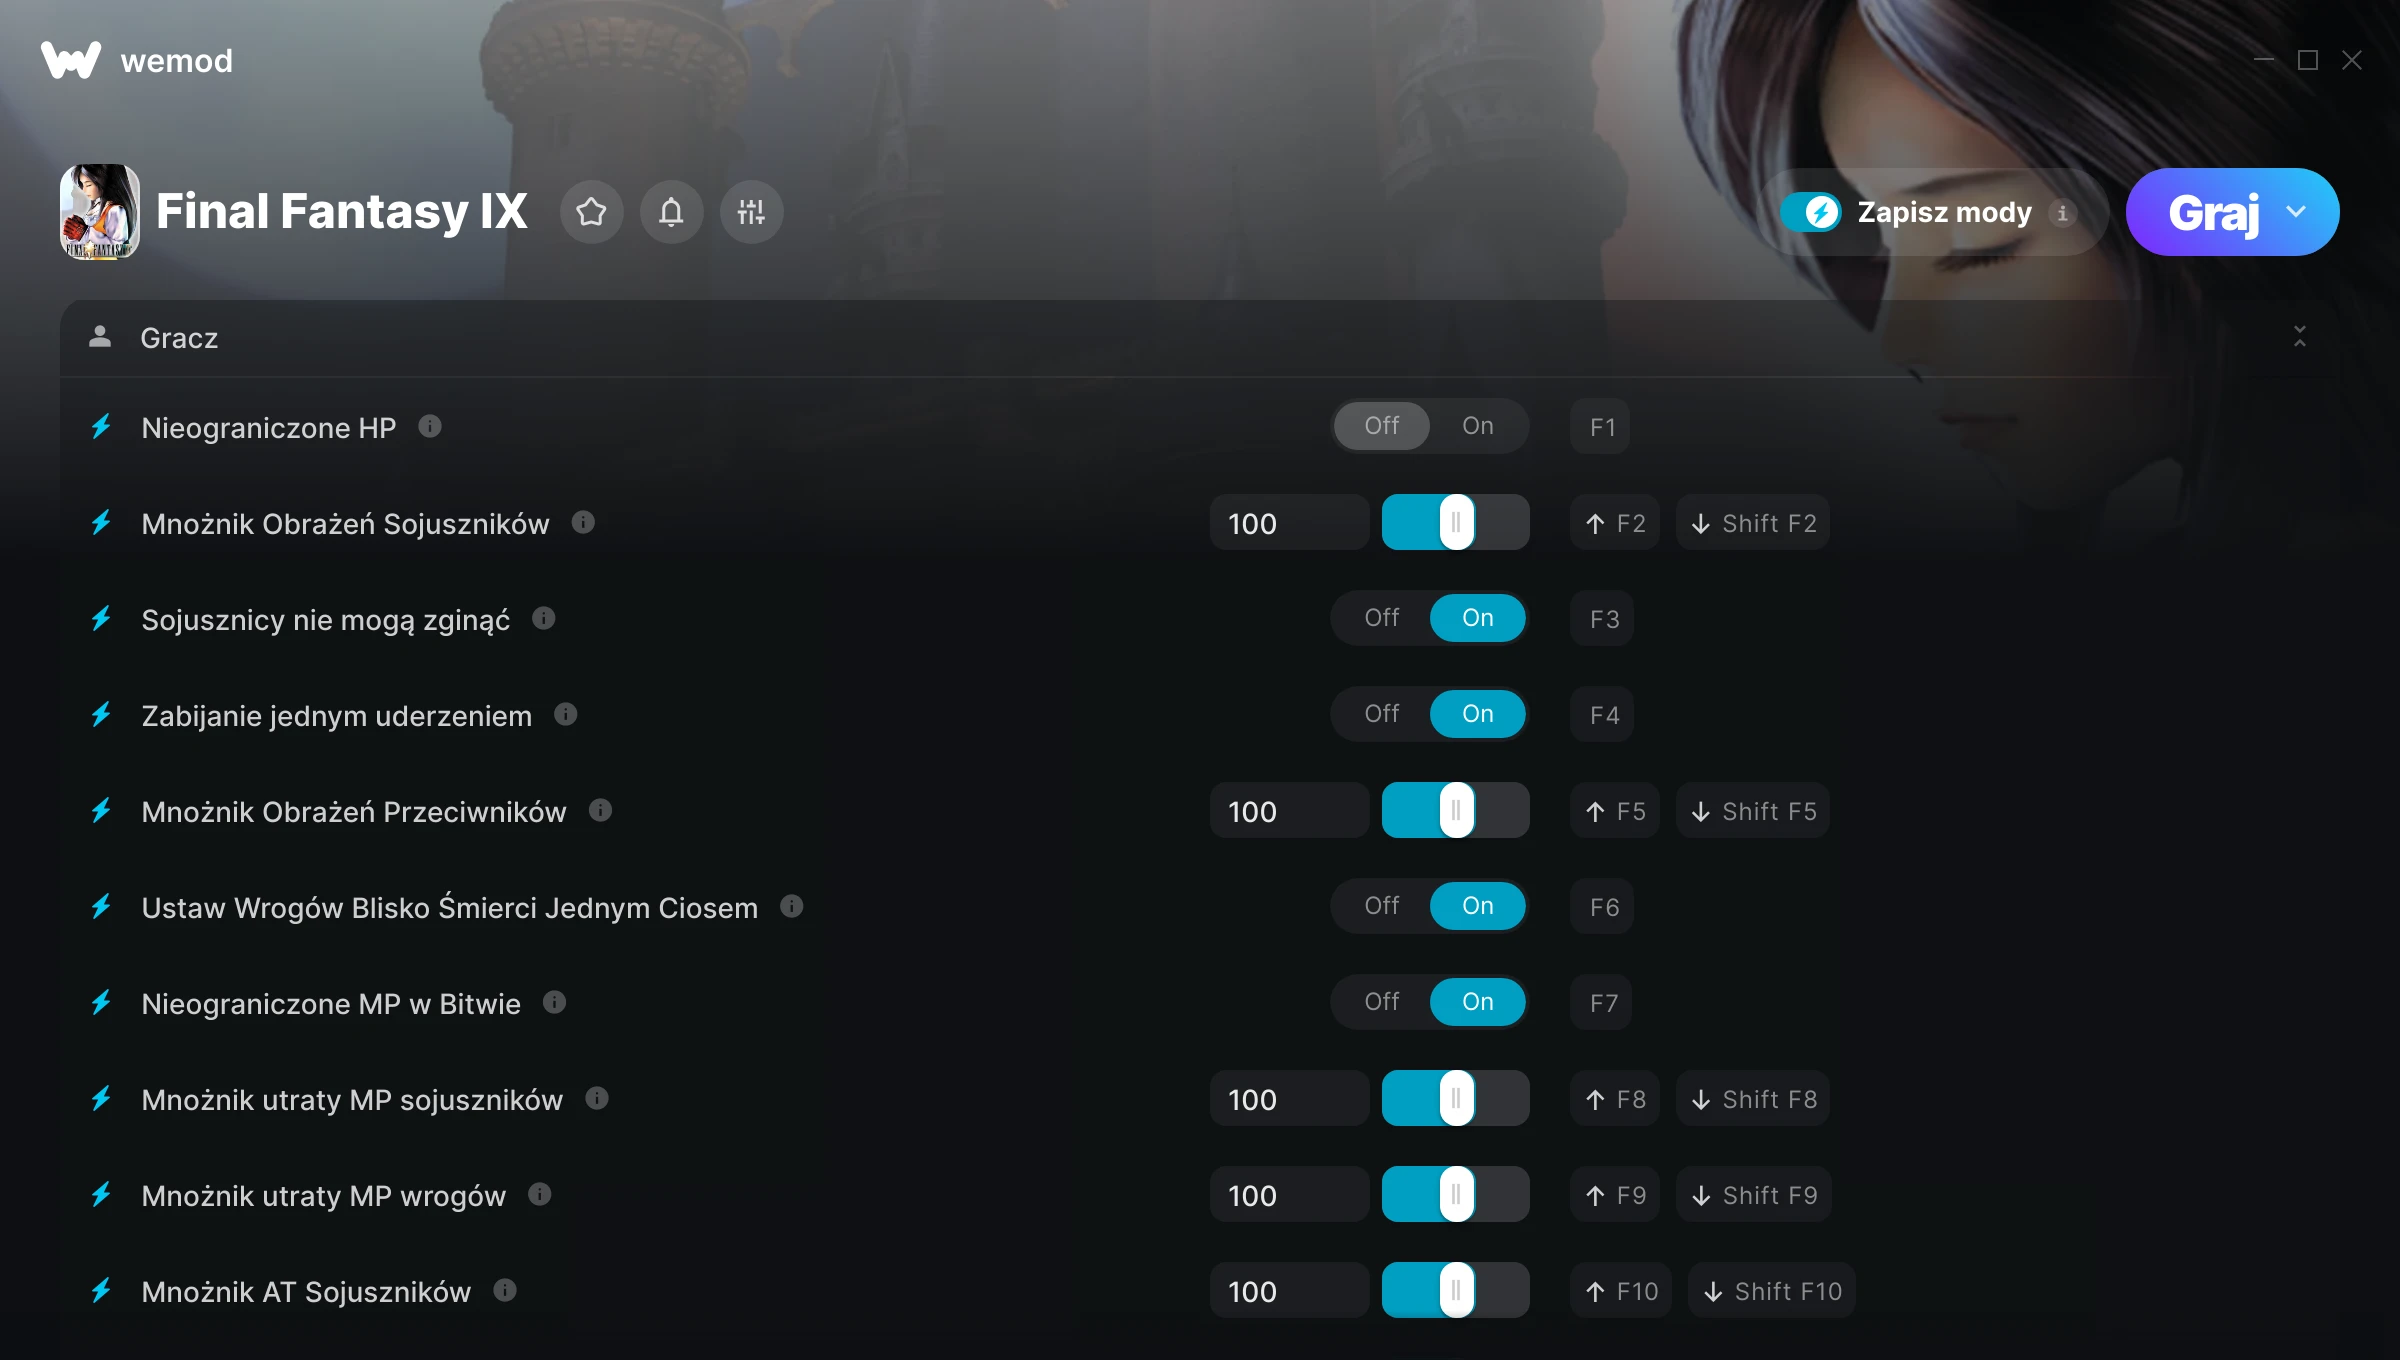Collapse the Gracz section
Viewport: 2400px width, 1360px height.
pyautogui.click(x=2300, y=337)
